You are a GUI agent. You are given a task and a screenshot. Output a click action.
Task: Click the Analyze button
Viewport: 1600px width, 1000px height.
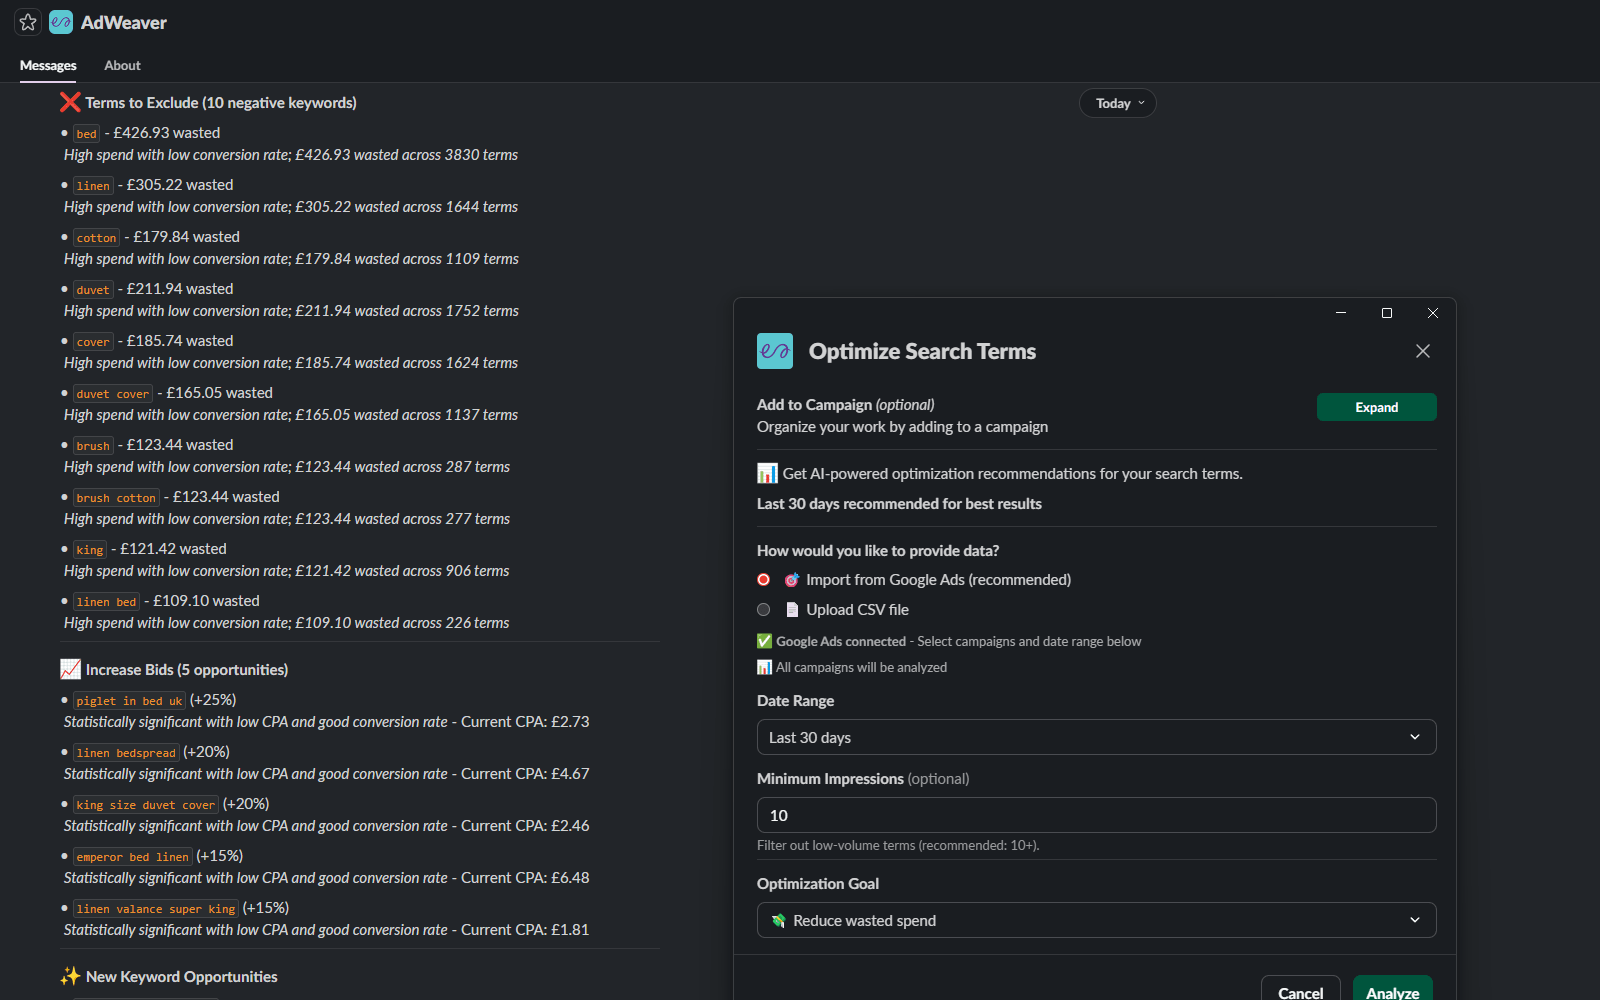pyautogui.click(x=1392, y=991)
